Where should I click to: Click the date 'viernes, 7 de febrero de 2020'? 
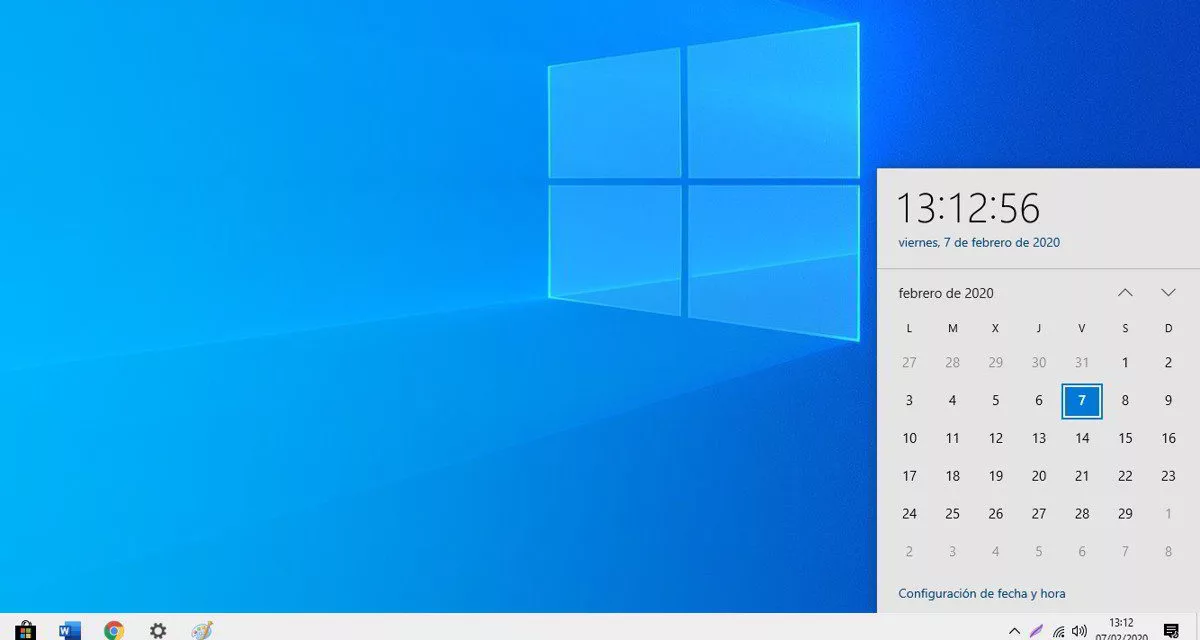pyautogui.click(x=979, y=242)
